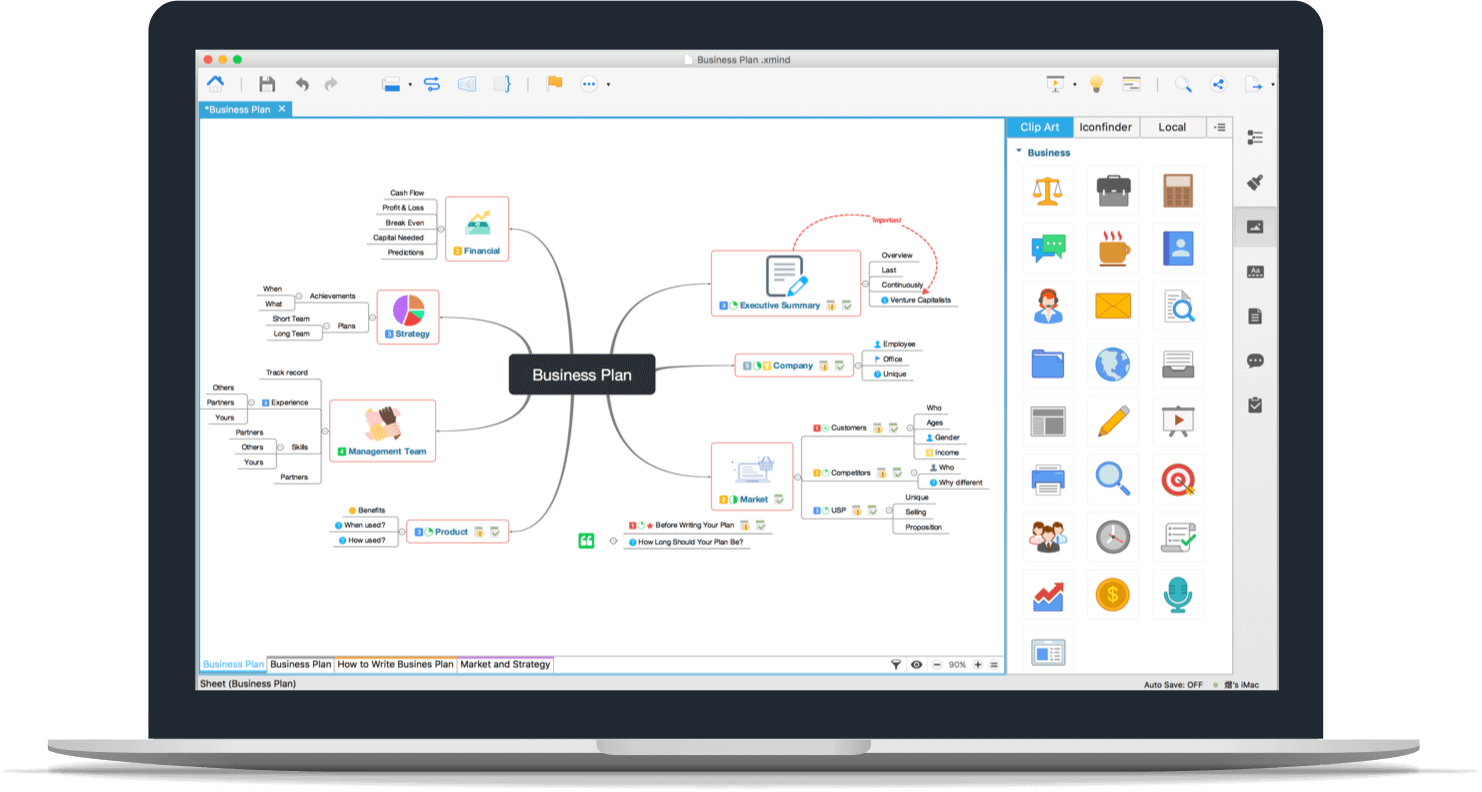Switch to the Iconfinder tab
The image size is (1482, 792).
pyautogui.click(x=1106, y=127)
